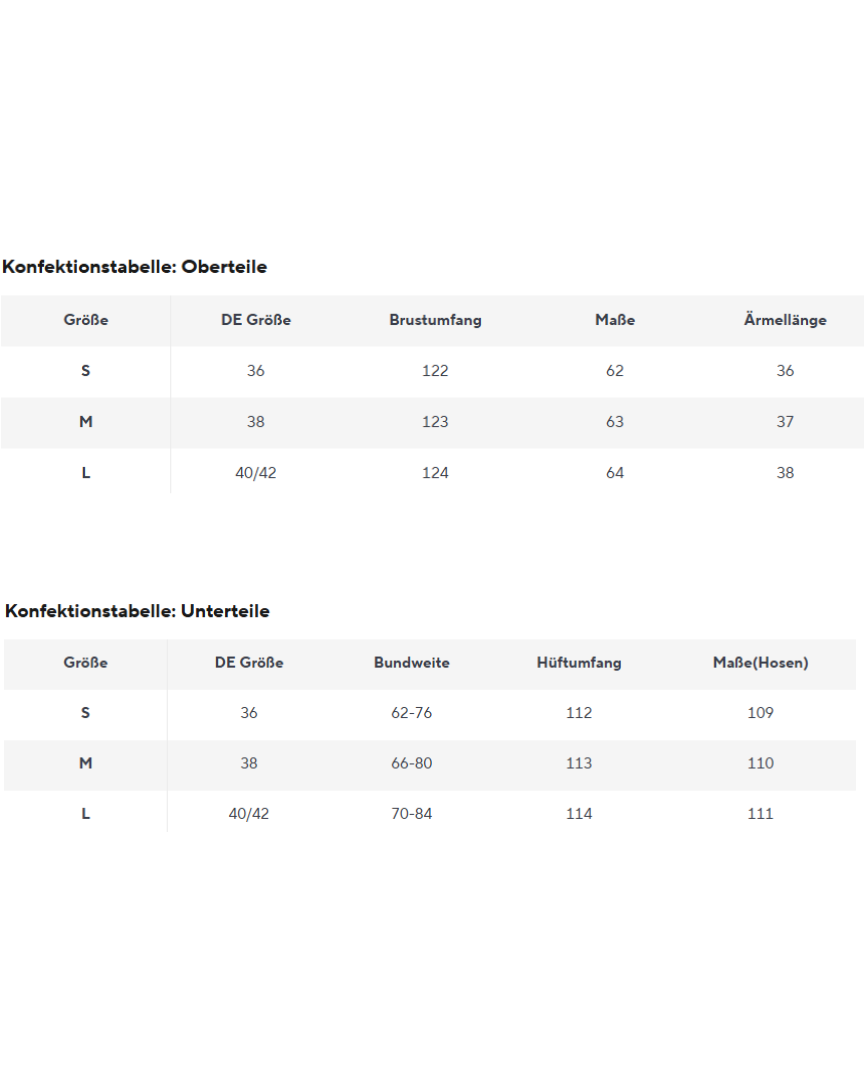Select the Brustumfang column header

click(x=435, y=320)
